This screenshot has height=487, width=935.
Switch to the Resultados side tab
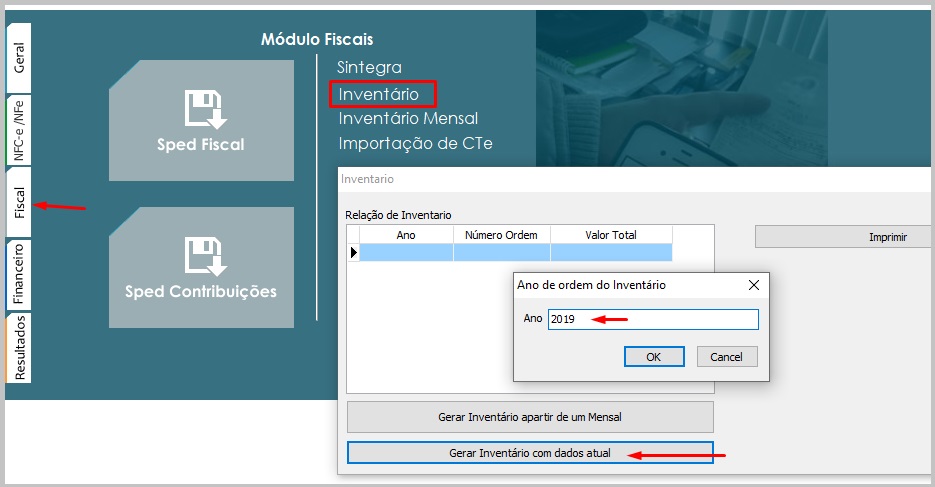pos(18,348)
